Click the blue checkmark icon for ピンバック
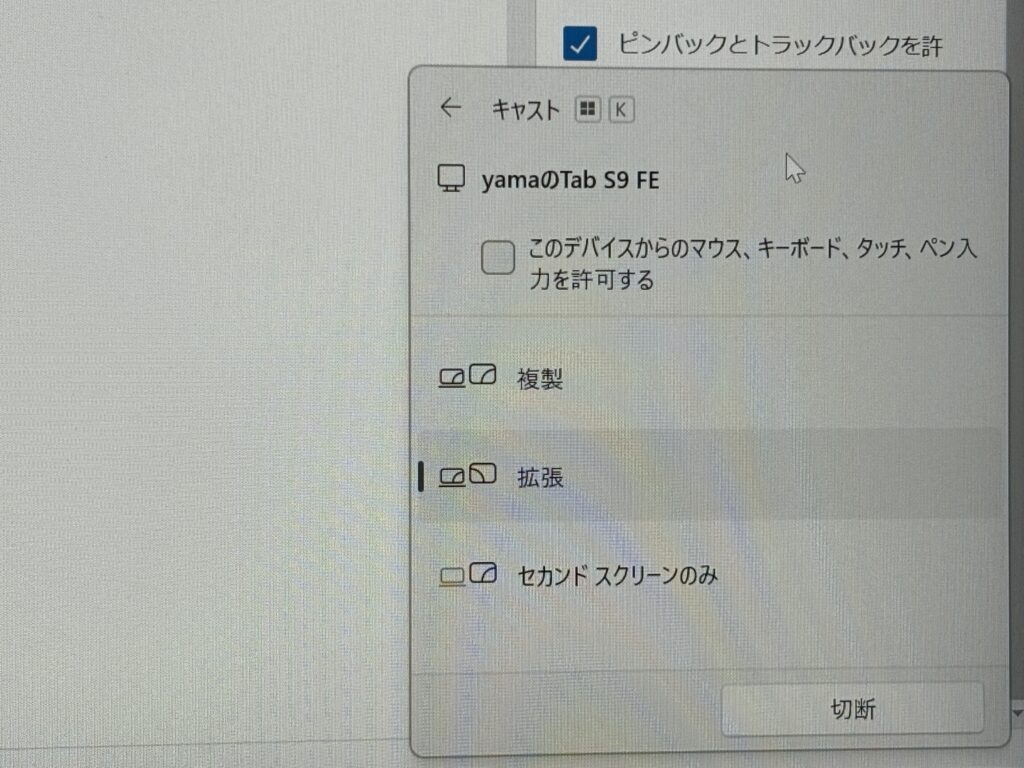Image resolution: width=1024 pixels, height=768 pixels. pyautogui.click(x=580, y=44)
